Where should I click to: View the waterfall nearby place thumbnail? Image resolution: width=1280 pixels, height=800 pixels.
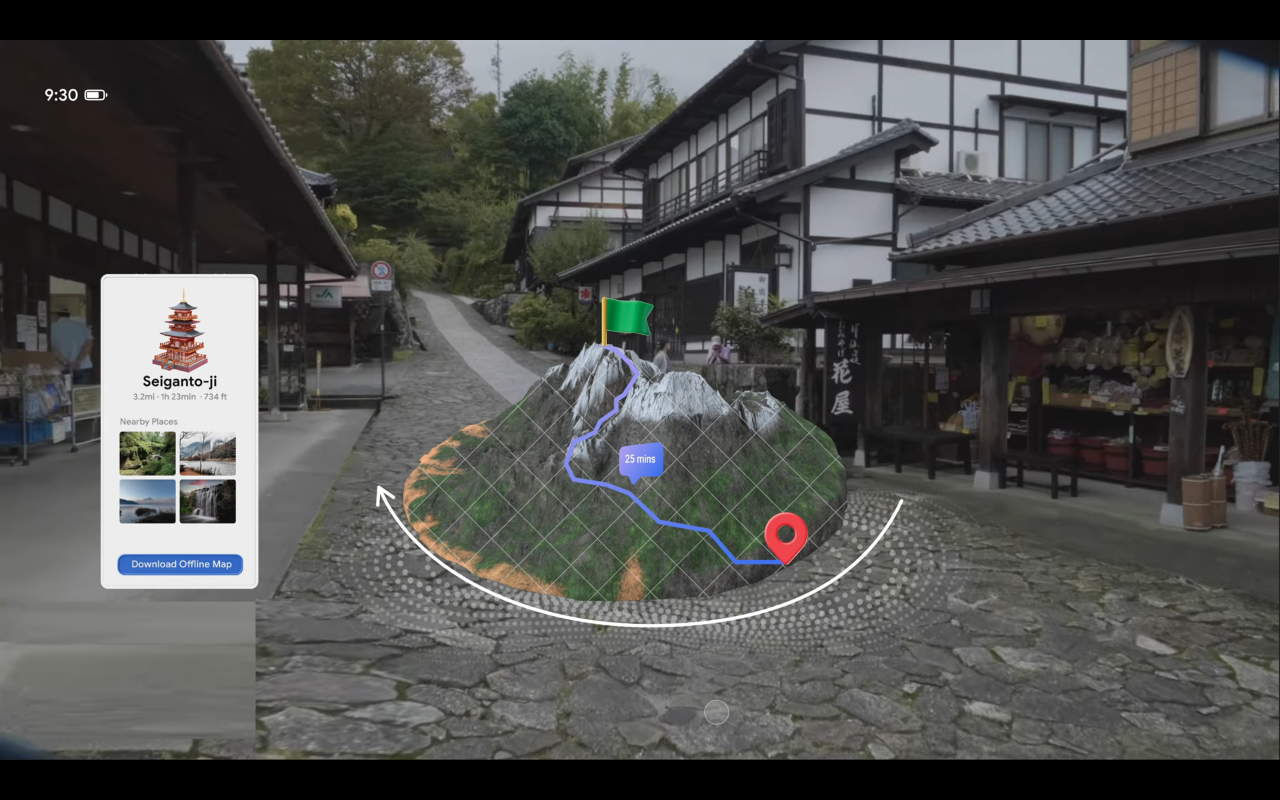pos(208,501)
